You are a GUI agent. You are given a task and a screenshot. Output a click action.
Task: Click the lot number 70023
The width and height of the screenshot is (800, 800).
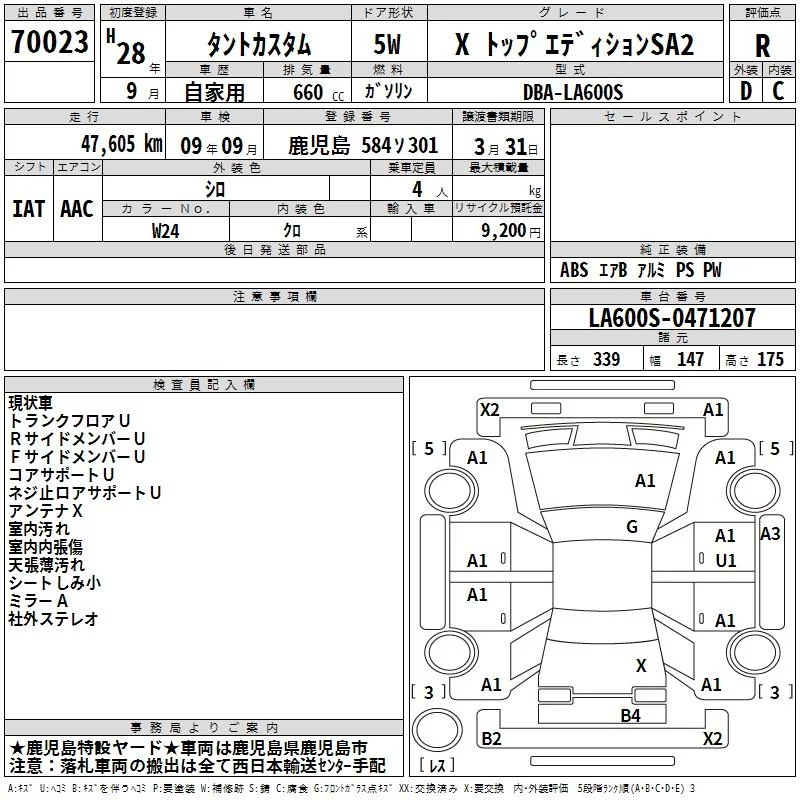pyautogui.click(x=49, y=43)
